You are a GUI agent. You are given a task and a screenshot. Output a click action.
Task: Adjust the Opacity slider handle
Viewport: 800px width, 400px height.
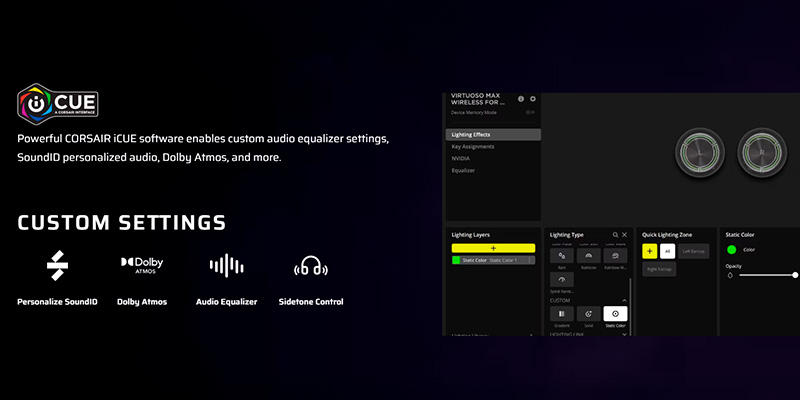(795, 275)
